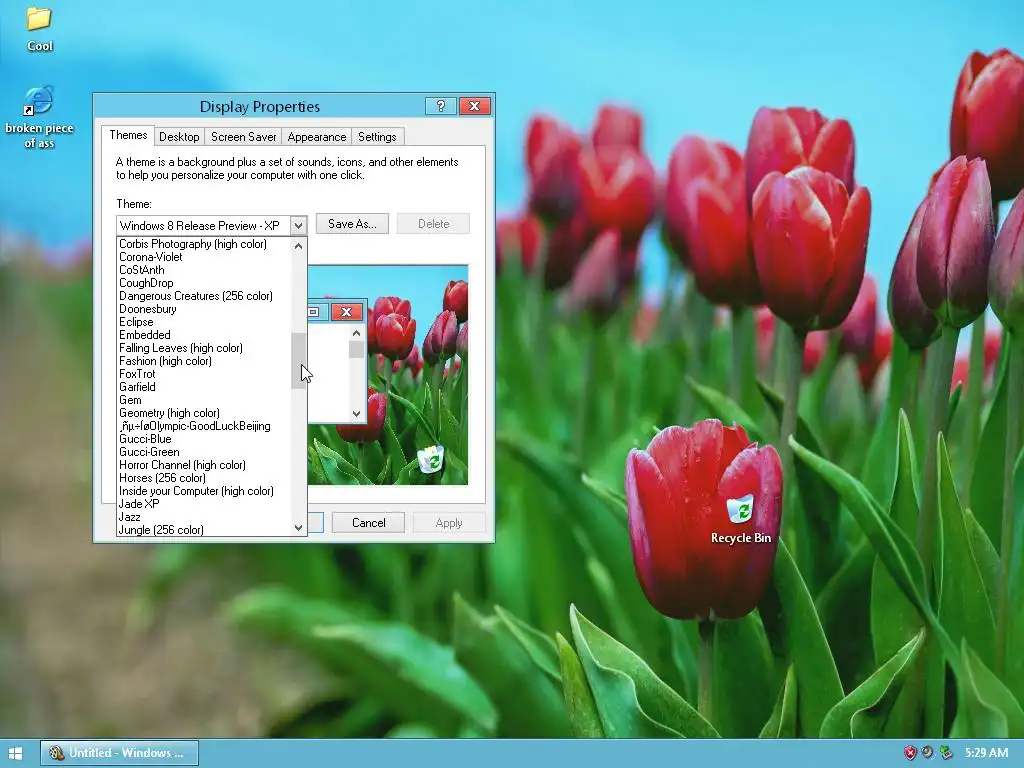Screen dimensions: 1024x768
Task: Click the red shield security tray icon
Action: (x=910, y=753)
